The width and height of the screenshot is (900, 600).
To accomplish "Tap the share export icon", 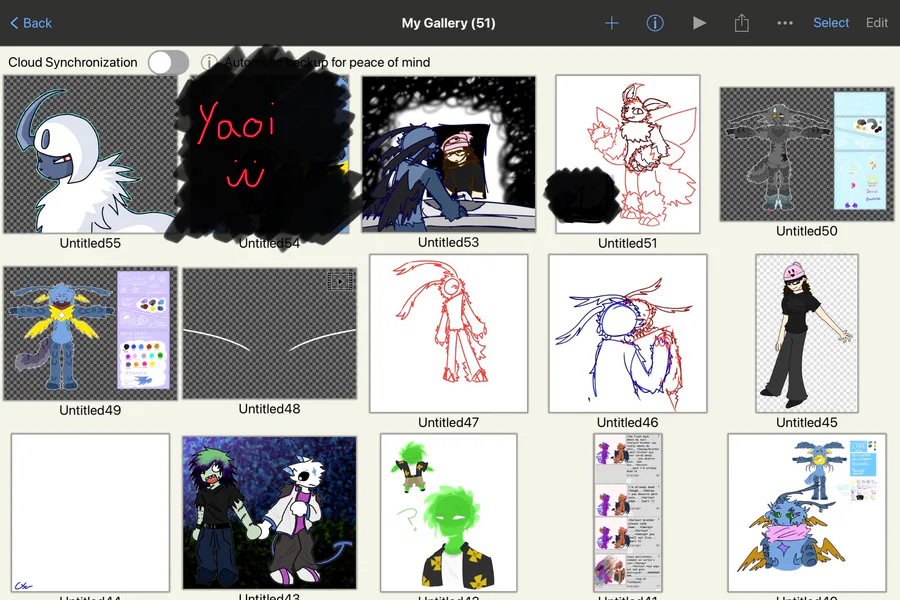I will tap(742, 23).
